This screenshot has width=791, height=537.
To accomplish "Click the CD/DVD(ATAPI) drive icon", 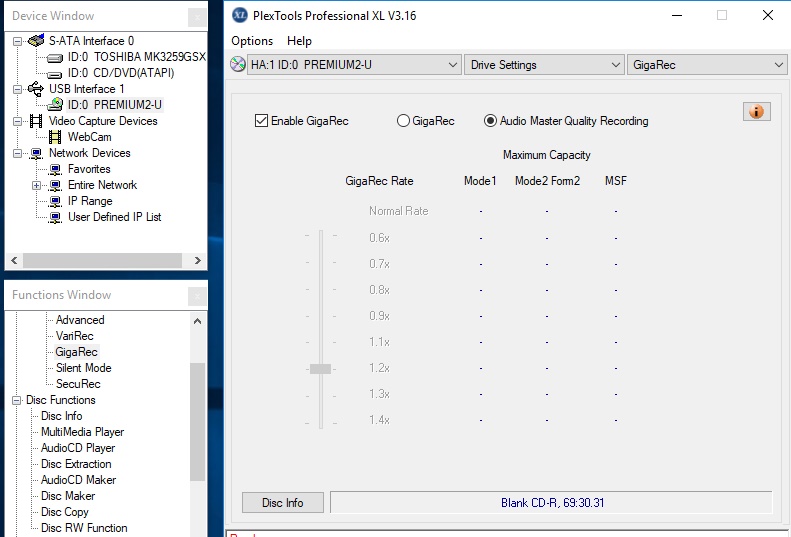I will click(x=55, y=74).
